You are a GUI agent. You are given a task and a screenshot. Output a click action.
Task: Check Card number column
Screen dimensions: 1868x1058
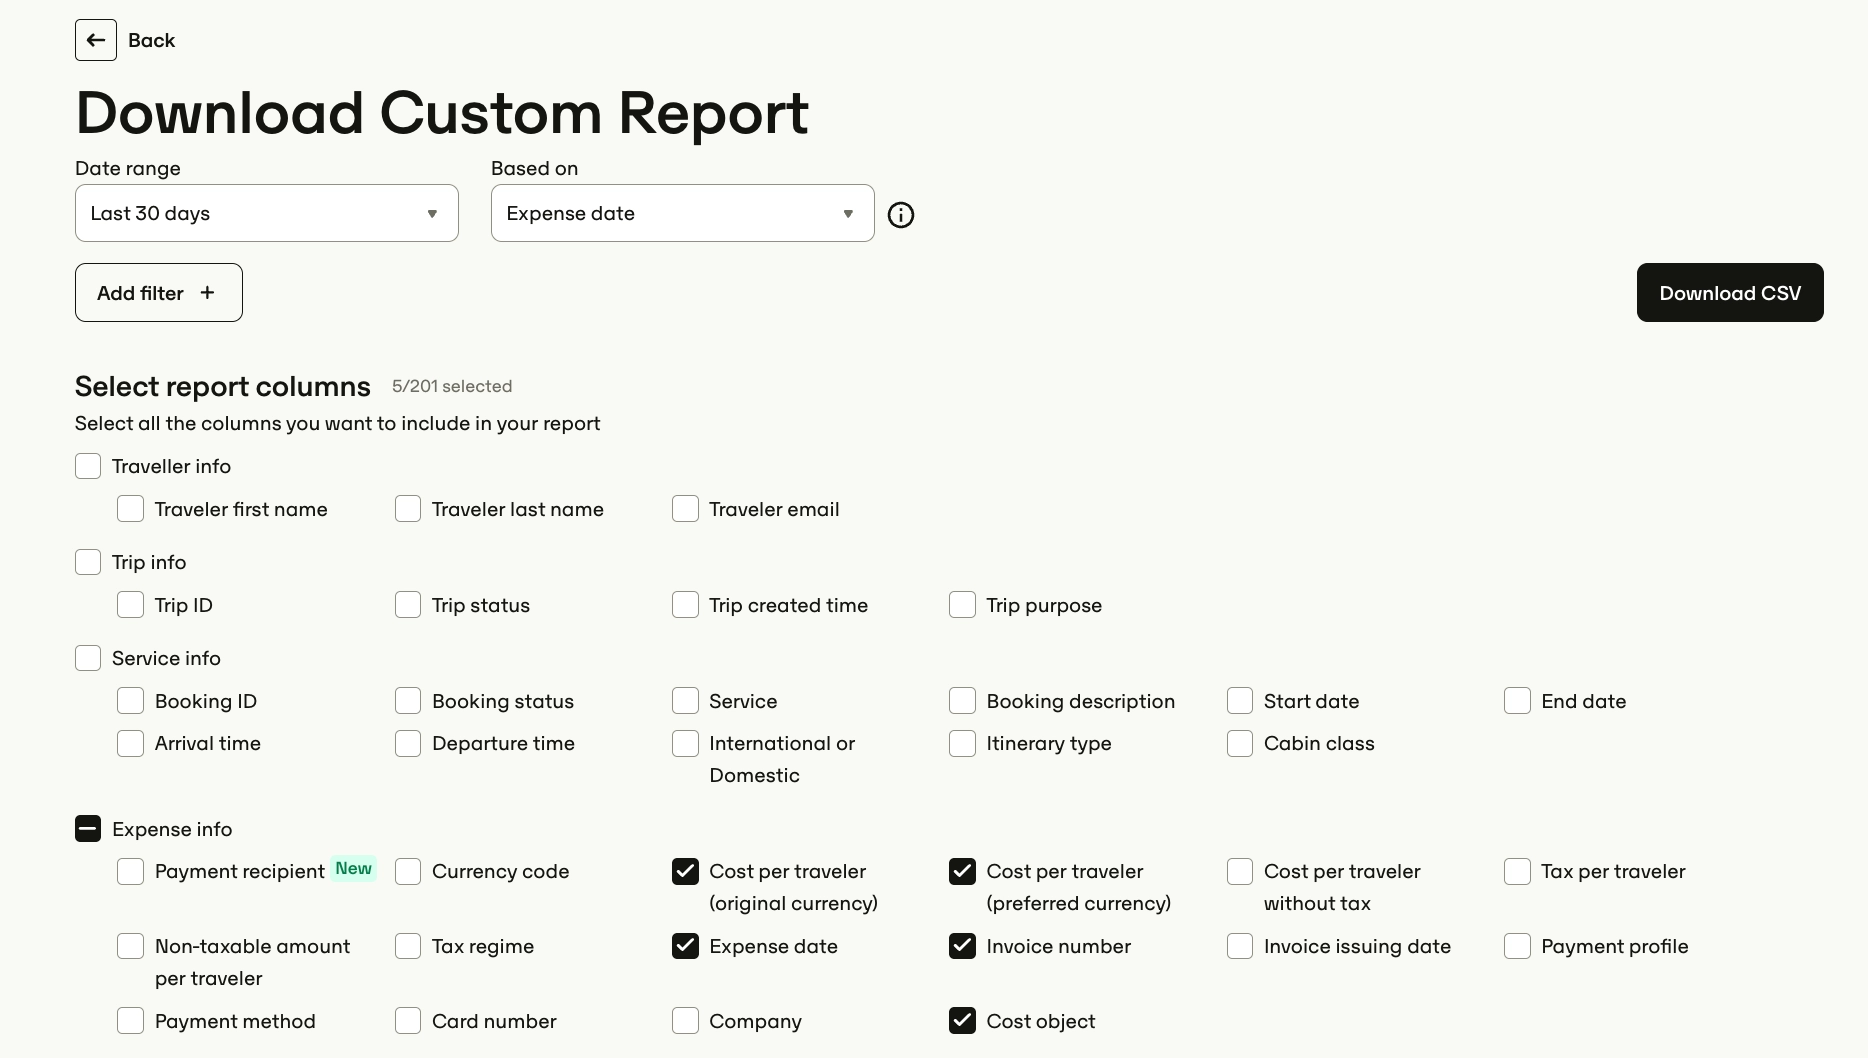point(408,1021)
